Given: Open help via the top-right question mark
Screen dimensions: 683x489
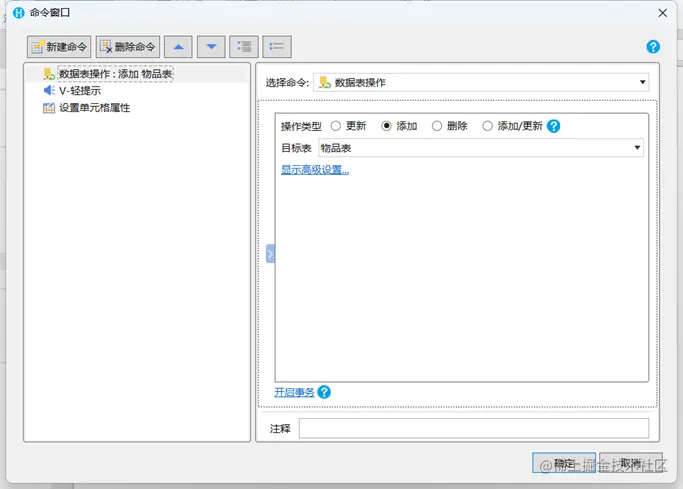Looking at the screenshot, I should pyautogui.click(x=653, y=47).
